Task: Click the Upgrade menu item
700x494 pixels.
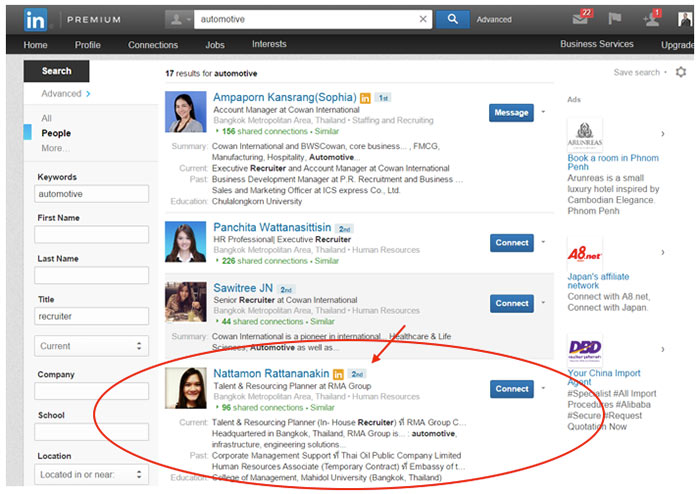Action: (677, 45)
